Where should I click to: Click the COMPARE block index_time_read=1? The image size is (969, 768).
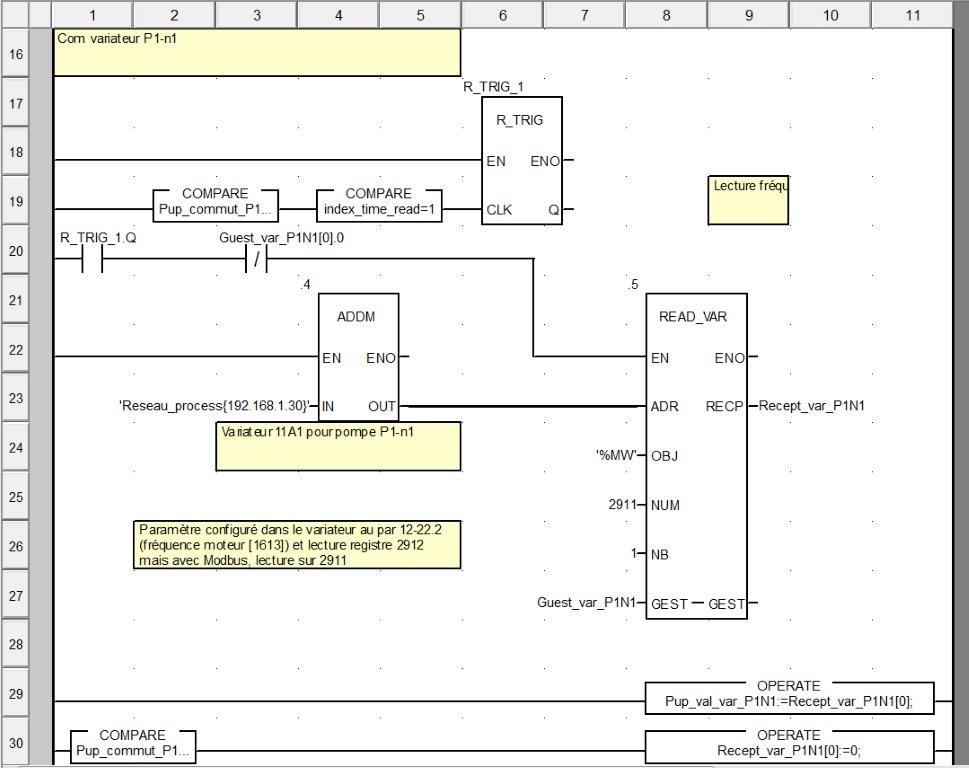(378, 203)
